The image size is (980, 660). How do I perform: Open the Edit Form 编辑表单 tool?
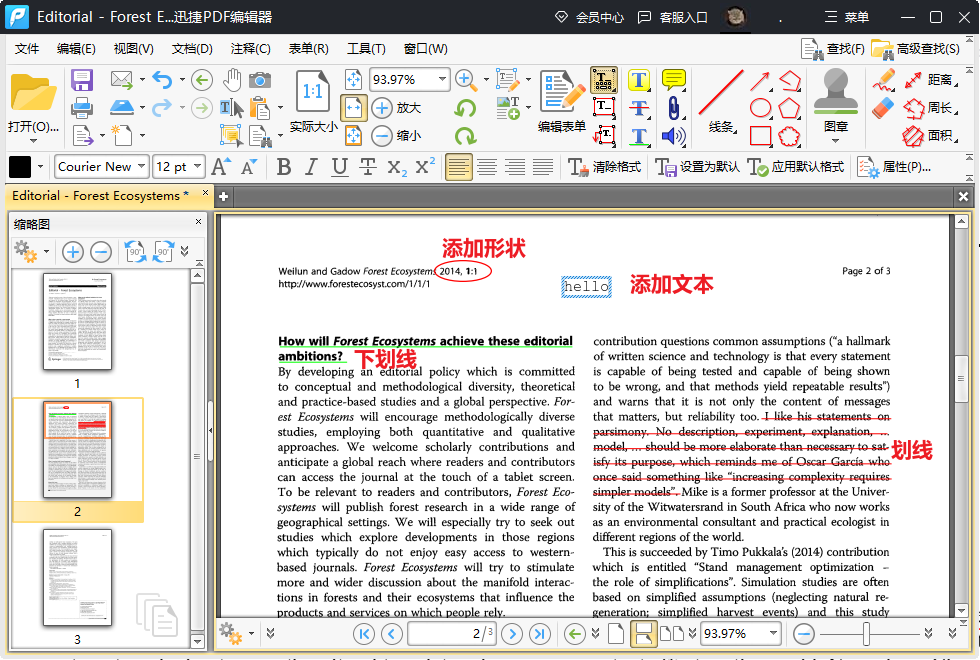pos(561,101)
